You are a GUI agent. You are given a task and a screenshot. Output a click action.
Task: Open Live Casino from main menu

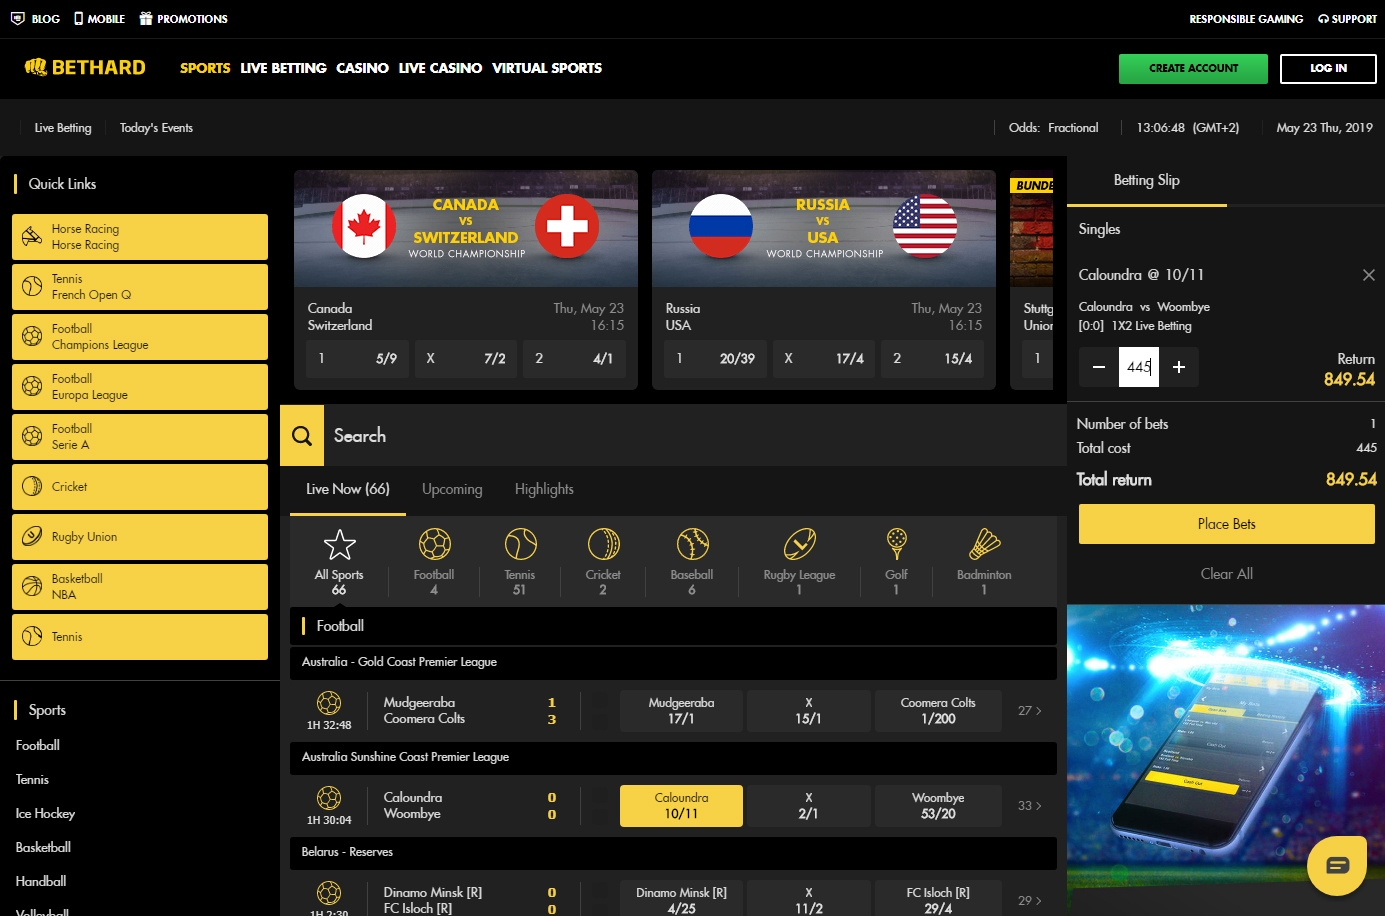pyautogui.click(x=440, y=68)
